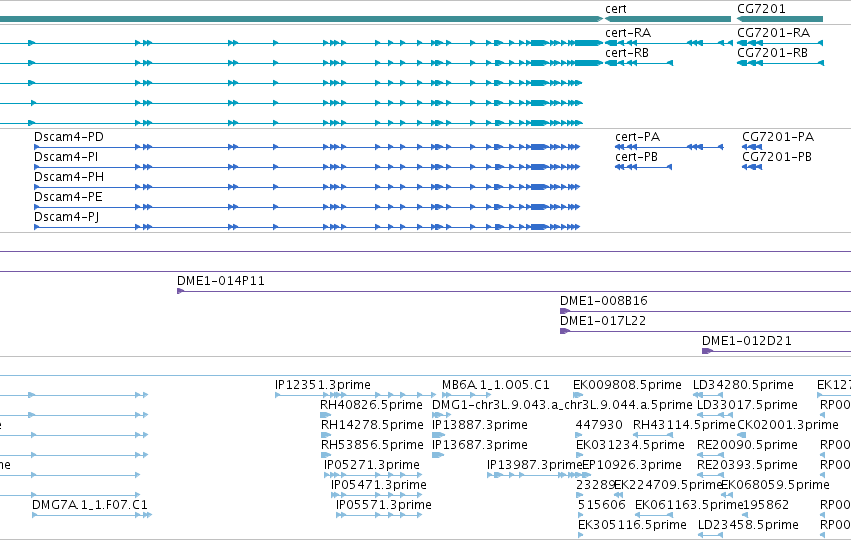Select cert-PB protein label
The height and width of the screenshot is (540, 851).
tap(636, 157)
